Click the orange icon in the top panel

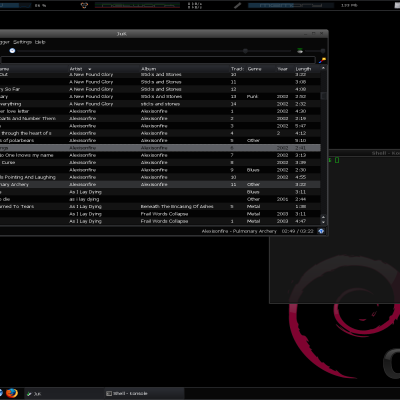pyautogui.click(x=84, y=5)
